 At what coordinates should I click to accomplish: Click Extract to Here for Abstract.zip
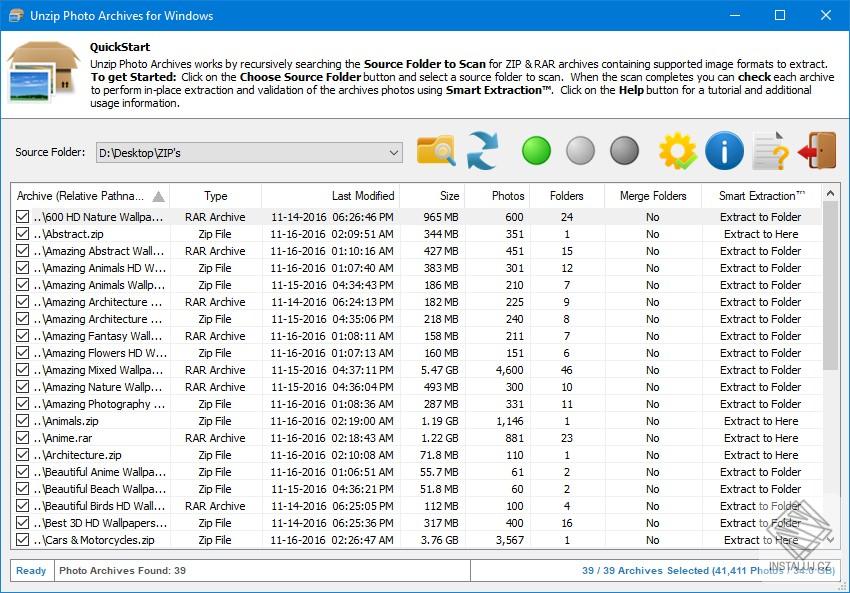tap(761, 234)
